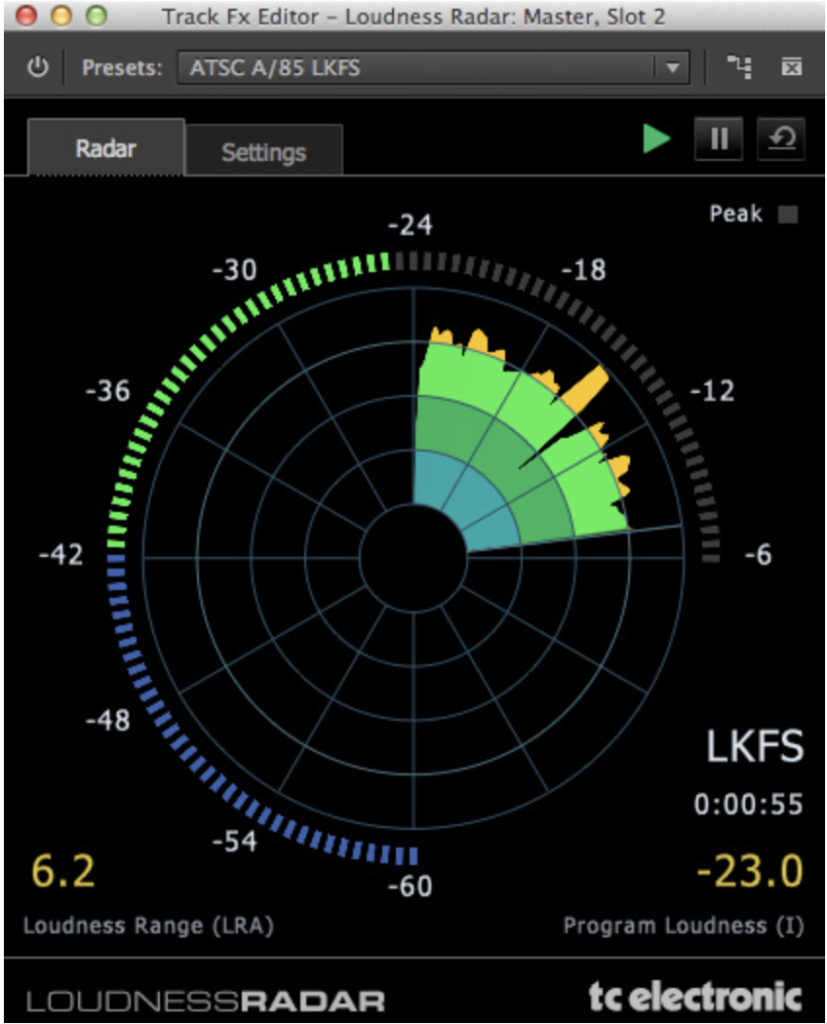Click the -60 mark on the radar ring
This screenshot has width=827, height=1024.
point(410,886)
